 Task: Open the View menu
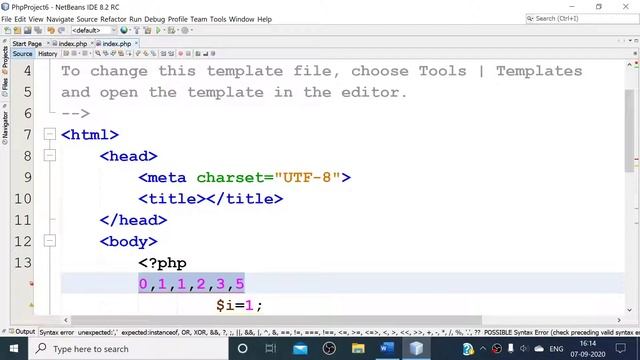(36, 19)
